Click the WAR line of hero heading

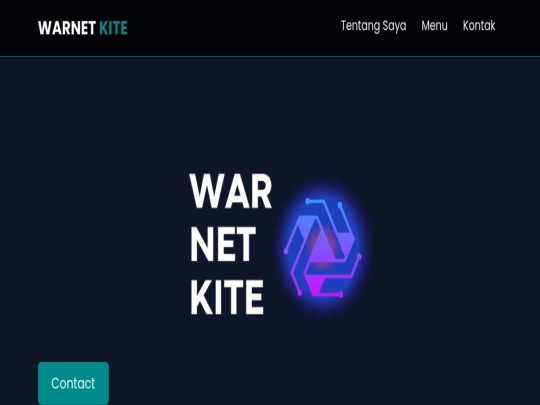231,191
